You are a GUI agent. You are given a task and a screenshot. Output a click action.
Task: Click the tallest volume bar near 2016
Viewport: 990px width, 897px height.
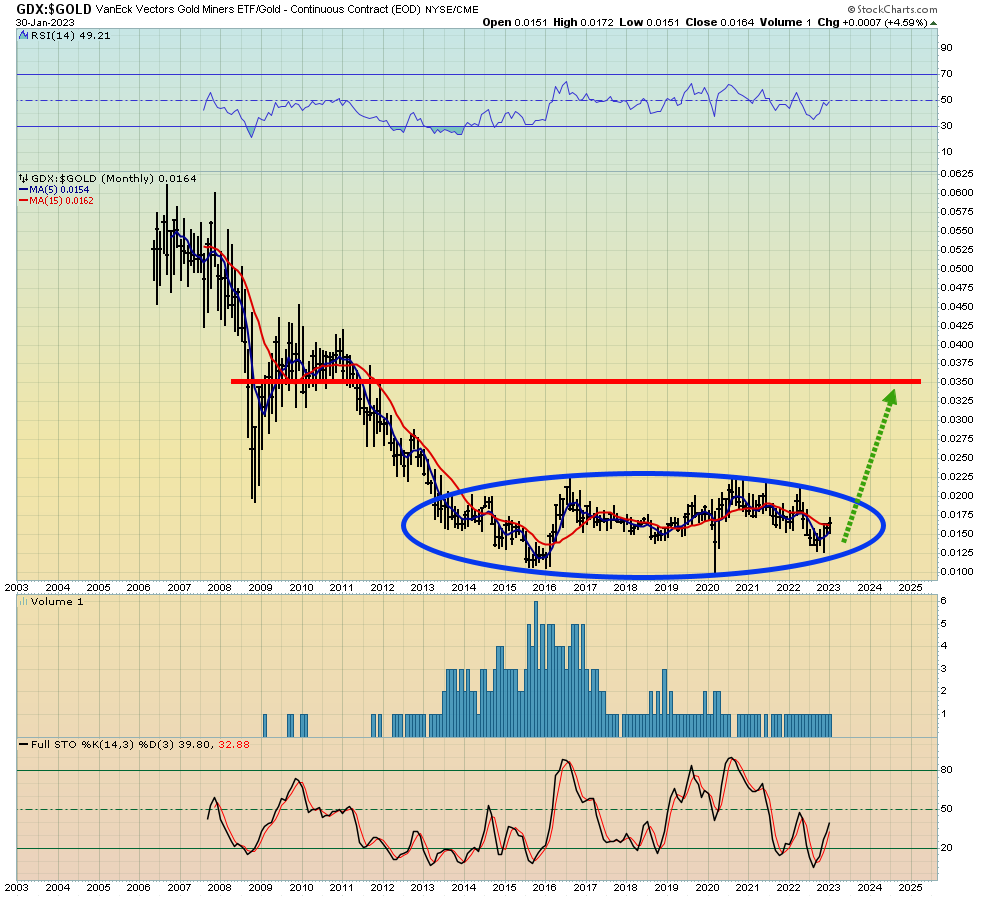[536, 669]
